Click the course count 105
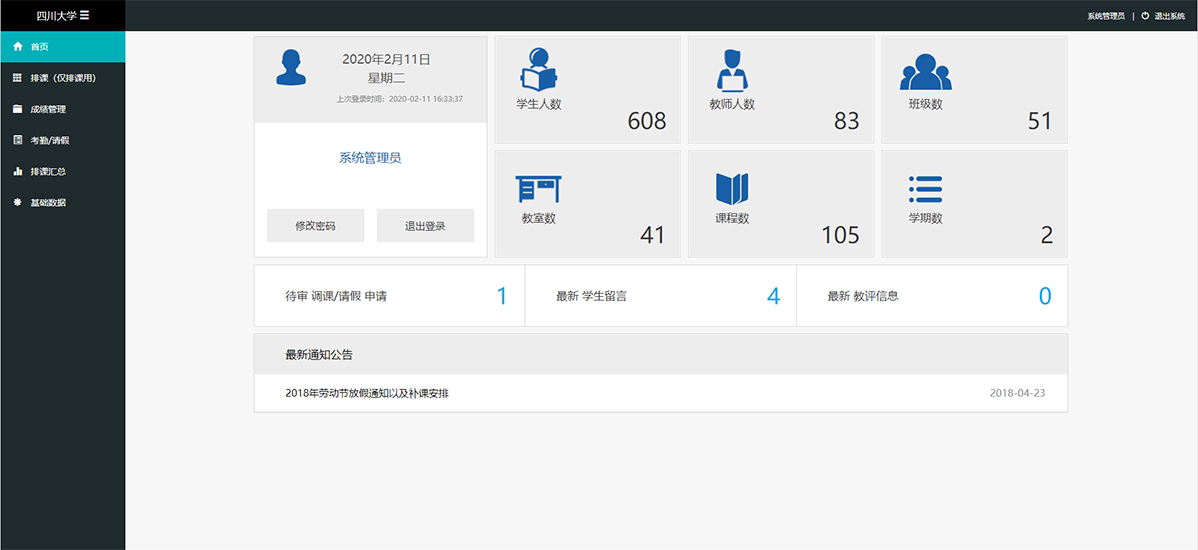Image resolution: width=1198 pixels, height=550 pixels. tap(840, 235)
